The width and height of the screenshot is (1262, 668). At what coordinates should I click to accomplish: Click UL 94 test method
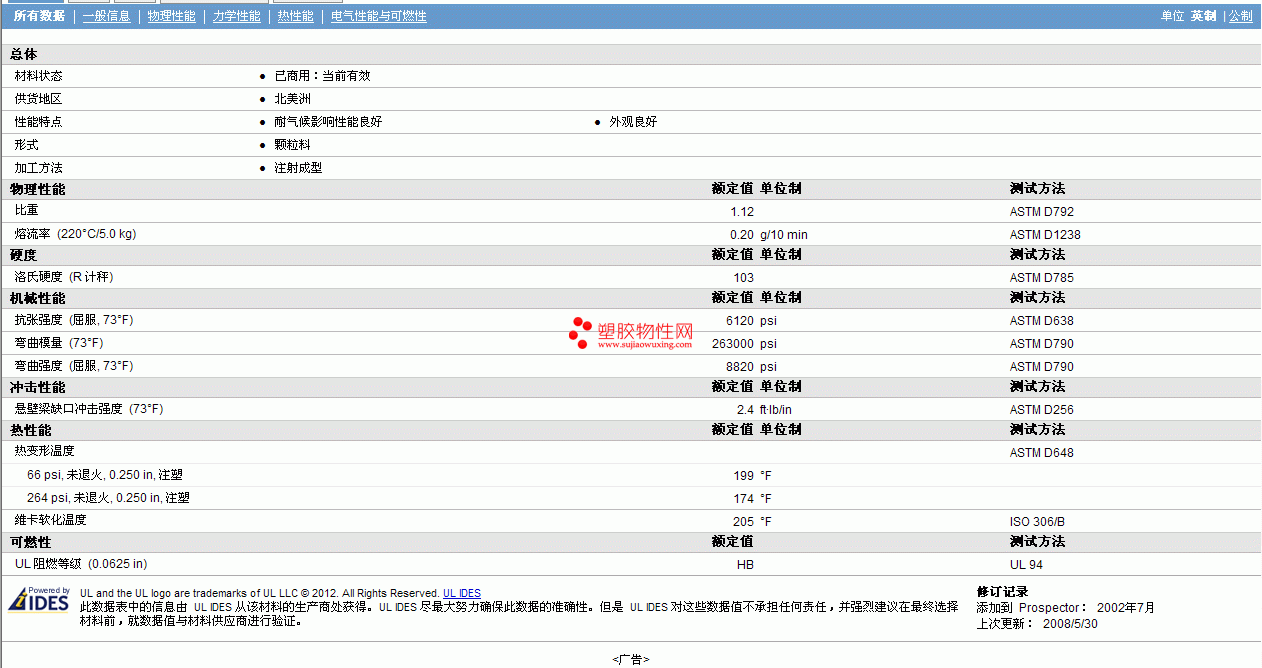1026,565
